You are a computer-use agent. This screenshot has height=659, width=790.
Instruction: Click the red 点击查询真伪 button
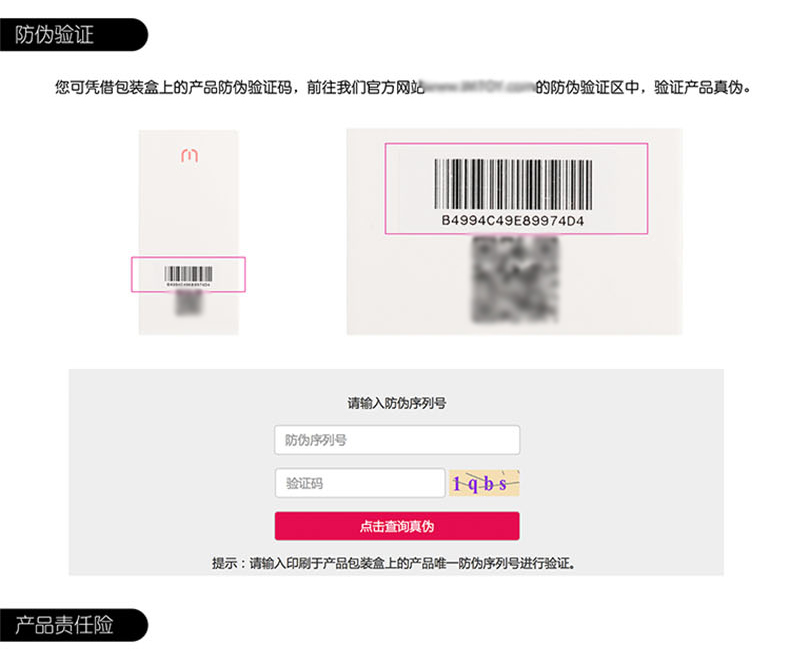point(397,526)
